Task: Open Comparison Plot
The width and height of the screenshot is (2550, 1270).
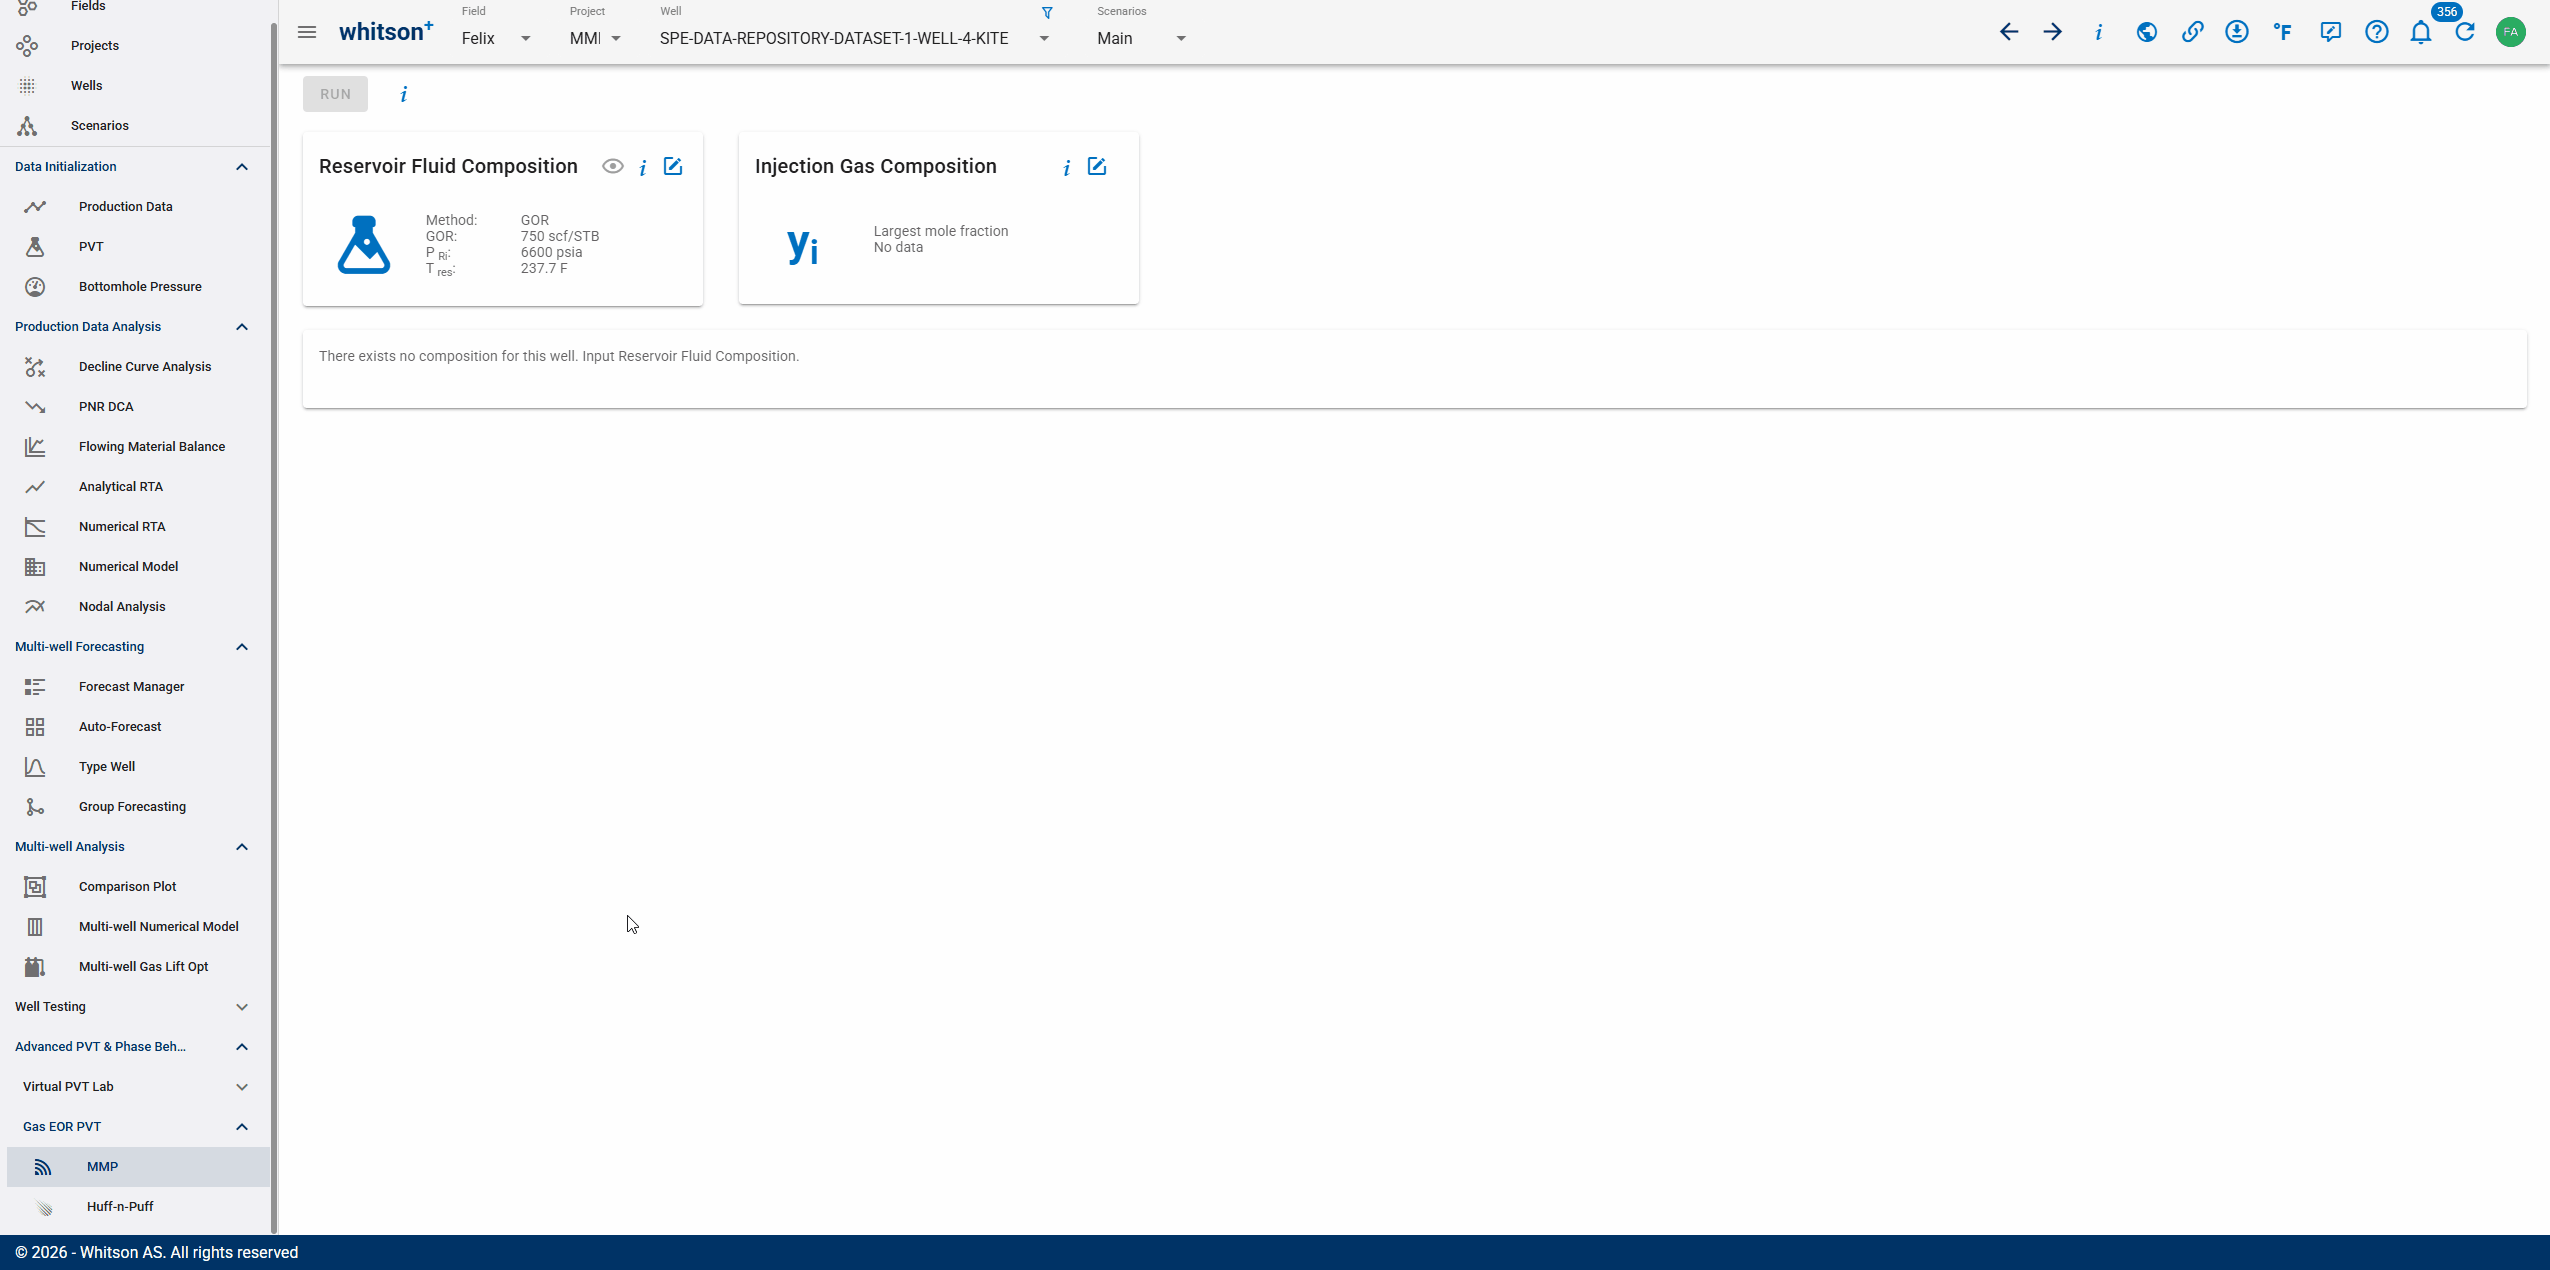Action: (135, 887)
